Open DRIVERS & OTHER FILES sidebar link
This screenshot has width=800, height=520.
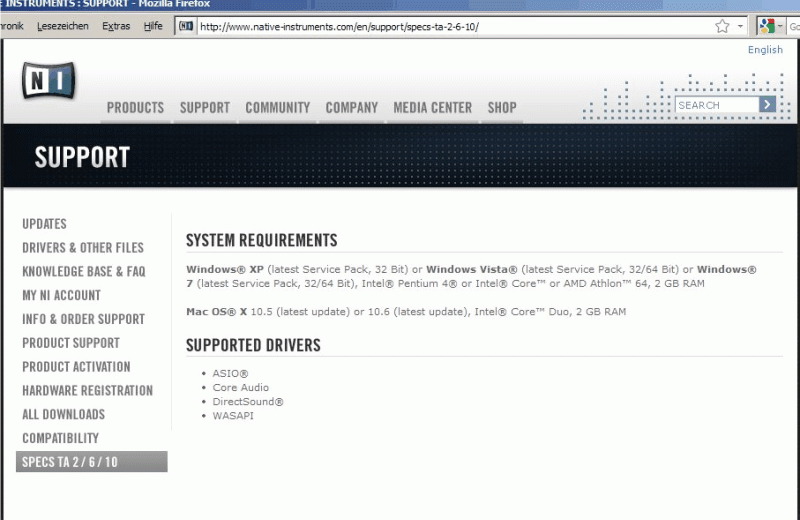83,248
